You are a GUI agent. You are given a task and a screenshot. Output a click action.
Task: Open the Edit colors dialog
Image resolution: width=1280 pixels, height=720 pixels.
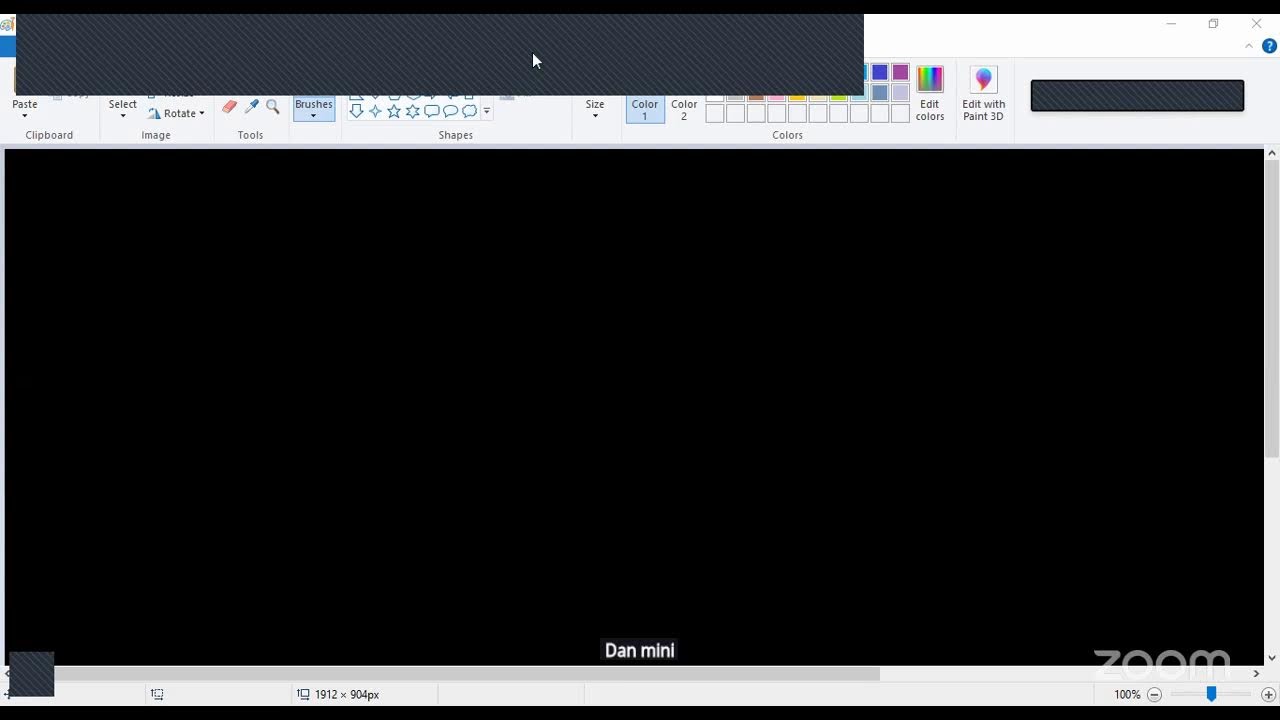(x=930, y=94)
